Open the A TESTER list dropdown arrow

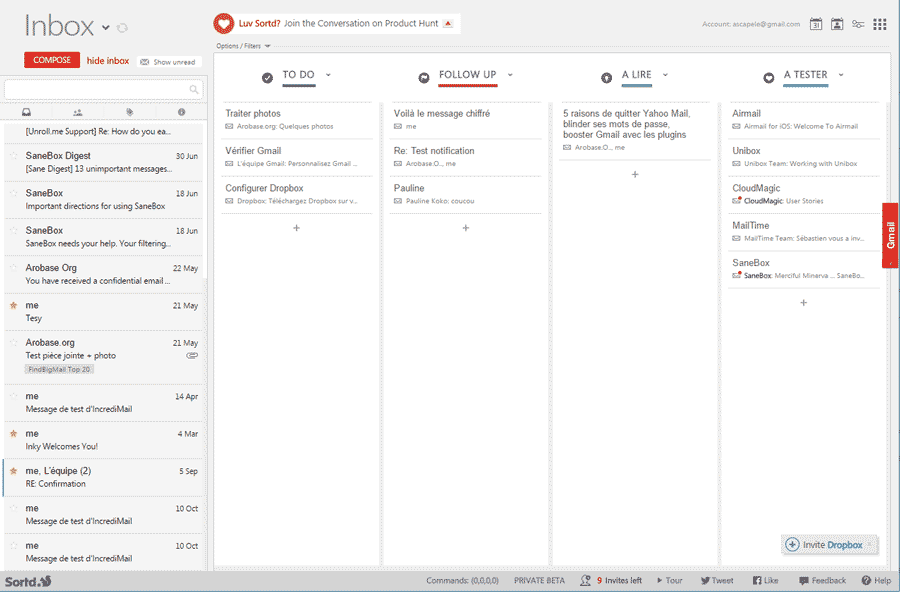click(841, 75)
